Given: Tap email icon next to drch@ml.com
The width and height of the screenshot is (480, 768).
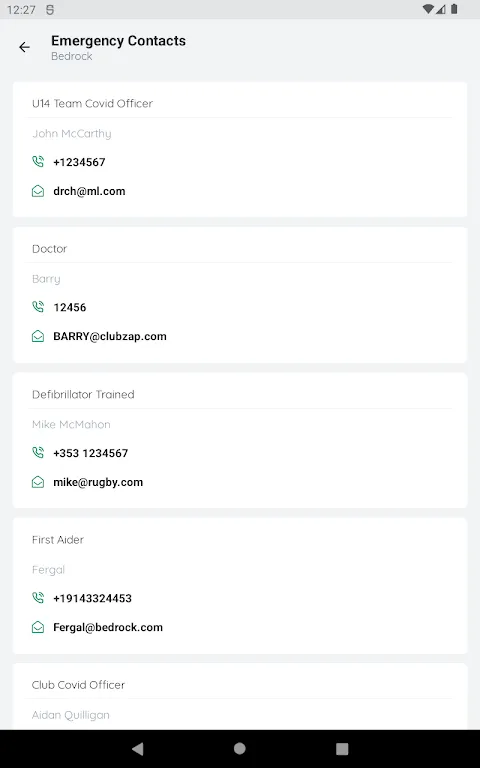Looking at the screenshot, I should (38, 191).
